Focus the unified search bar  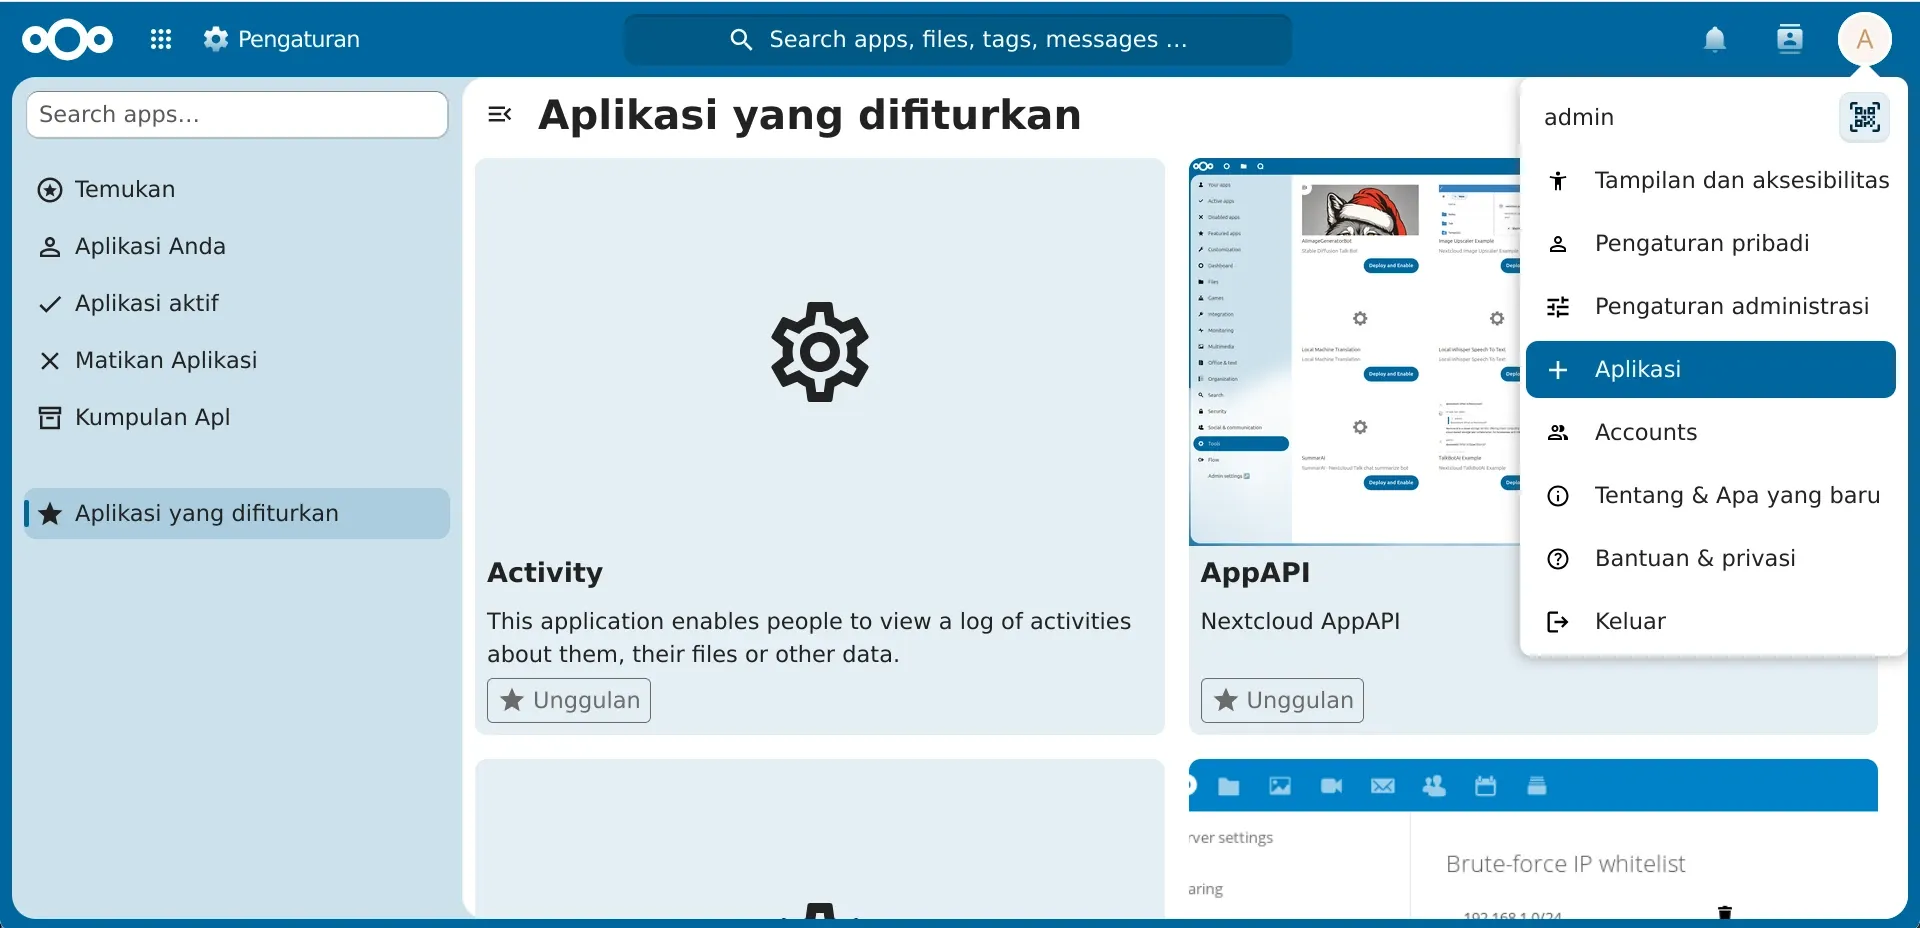pos(958,39)
